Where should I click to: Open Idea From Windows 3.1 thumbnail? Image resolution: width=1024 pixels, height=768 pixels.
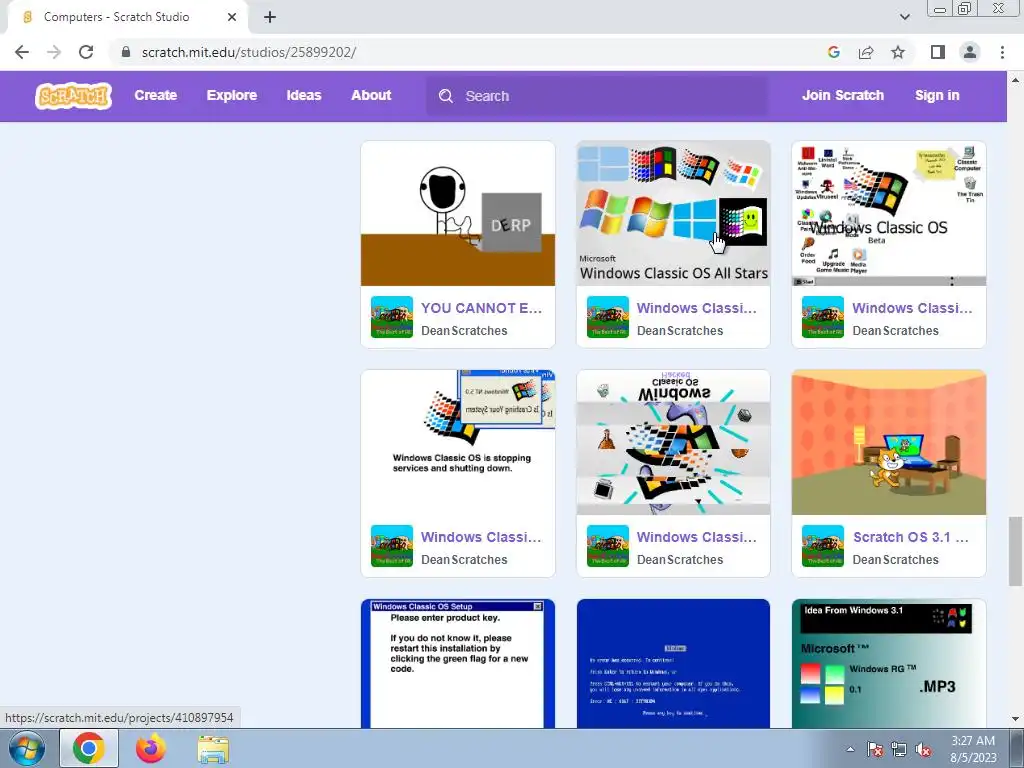(x=889, y=664)
